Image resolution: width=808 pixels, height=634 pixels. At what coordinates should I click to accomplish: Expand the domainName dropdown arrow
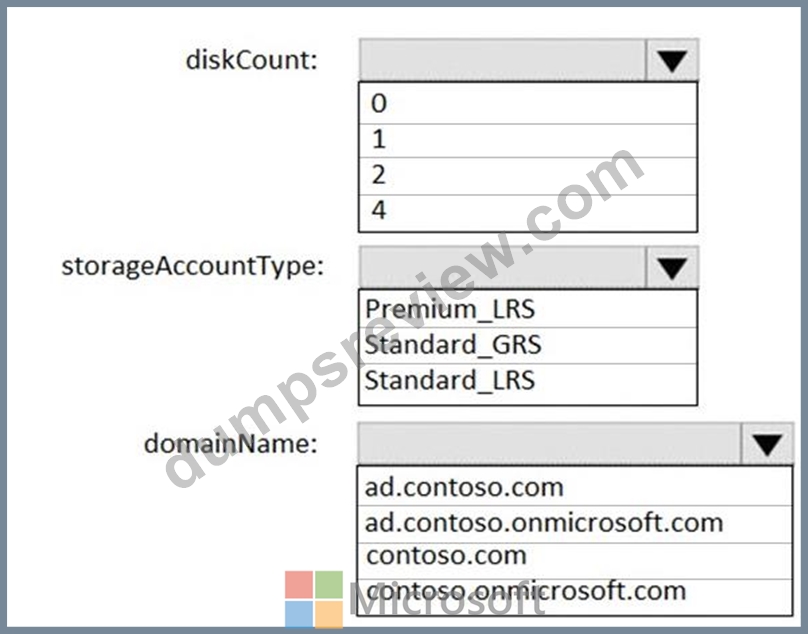[767, 444]
